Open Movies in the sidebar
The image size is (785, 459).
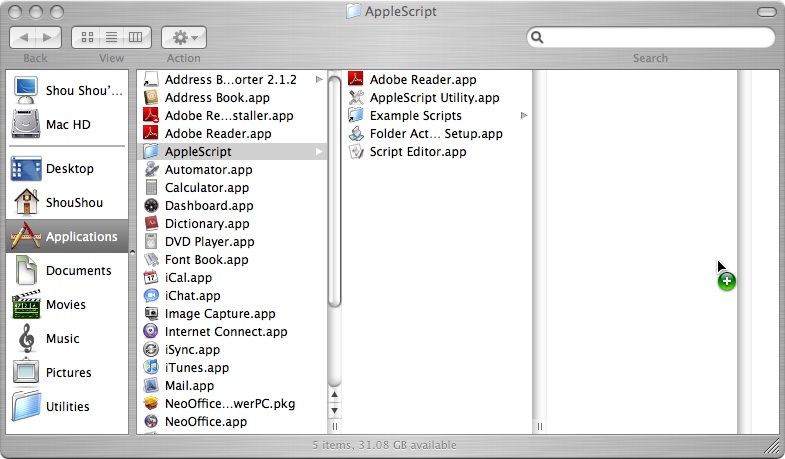point(67,305)
